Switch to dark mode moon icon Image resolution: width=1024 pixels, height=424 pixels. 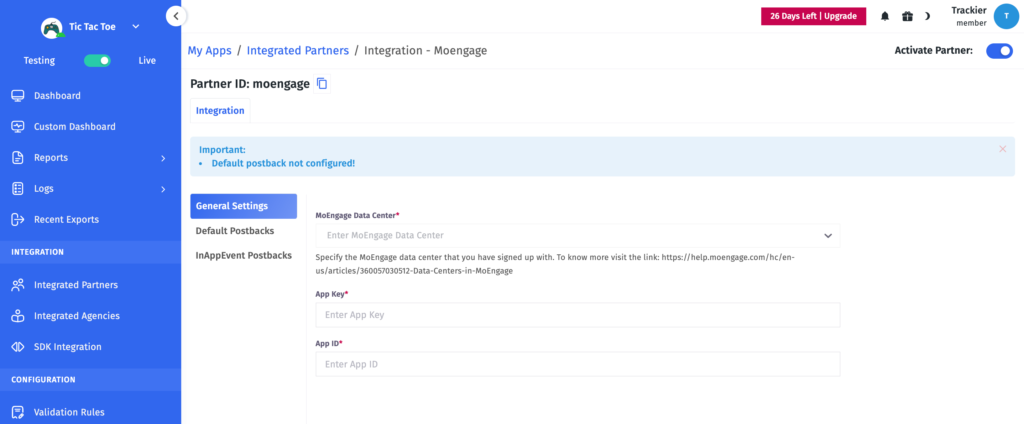(927, 16)
